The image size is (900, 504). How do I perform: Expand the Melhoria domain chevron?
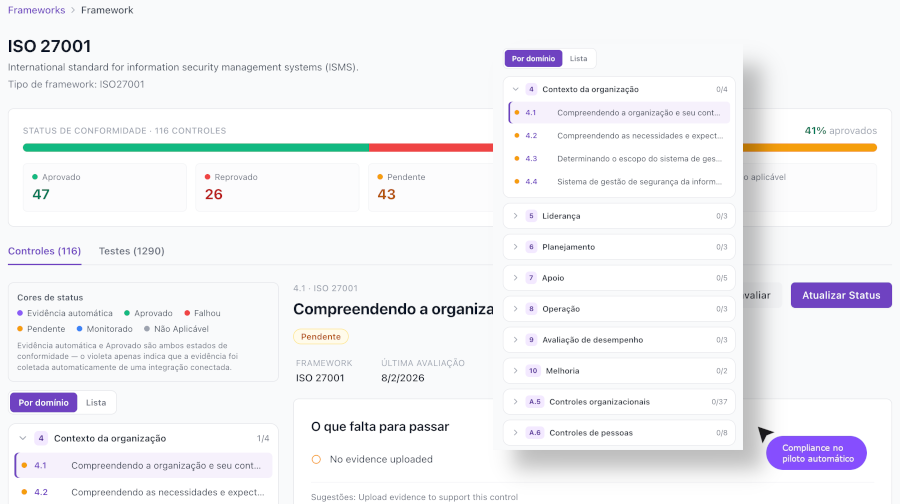click(515, 371)
